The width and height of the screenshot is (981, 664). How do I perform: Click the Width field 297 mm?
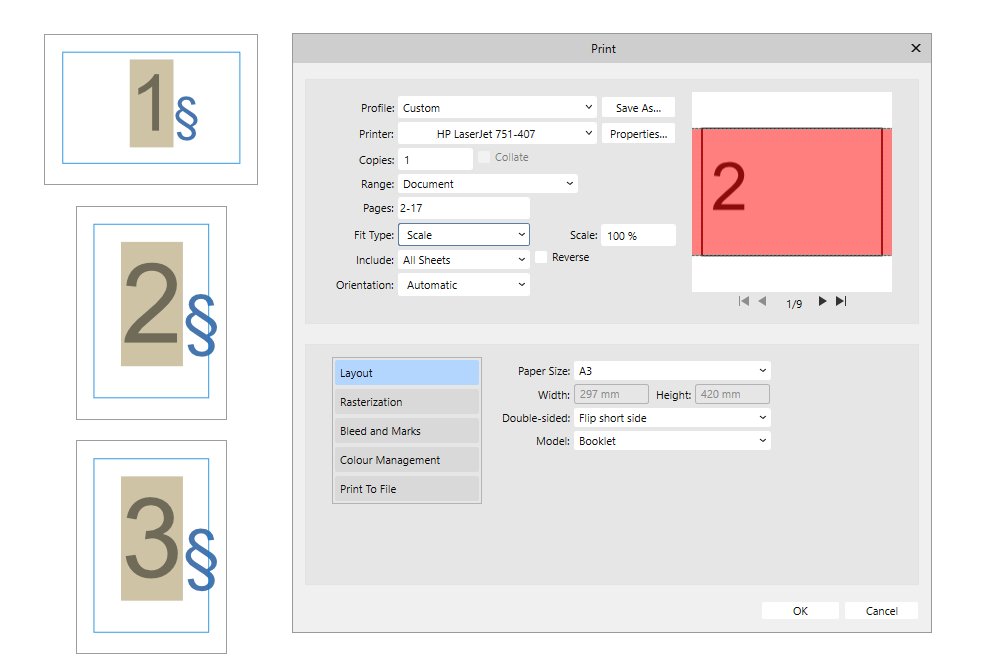point(611,394)
